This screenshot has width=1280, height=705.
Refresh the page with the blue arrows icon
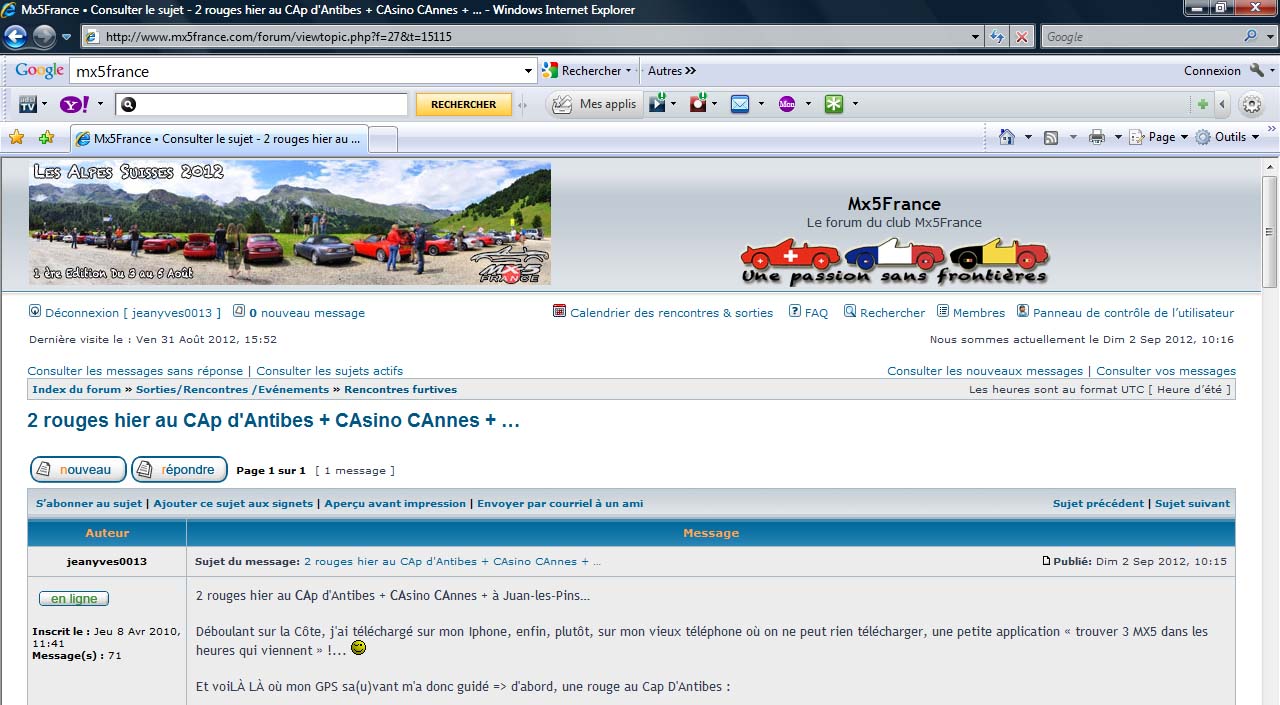point(997,37)
